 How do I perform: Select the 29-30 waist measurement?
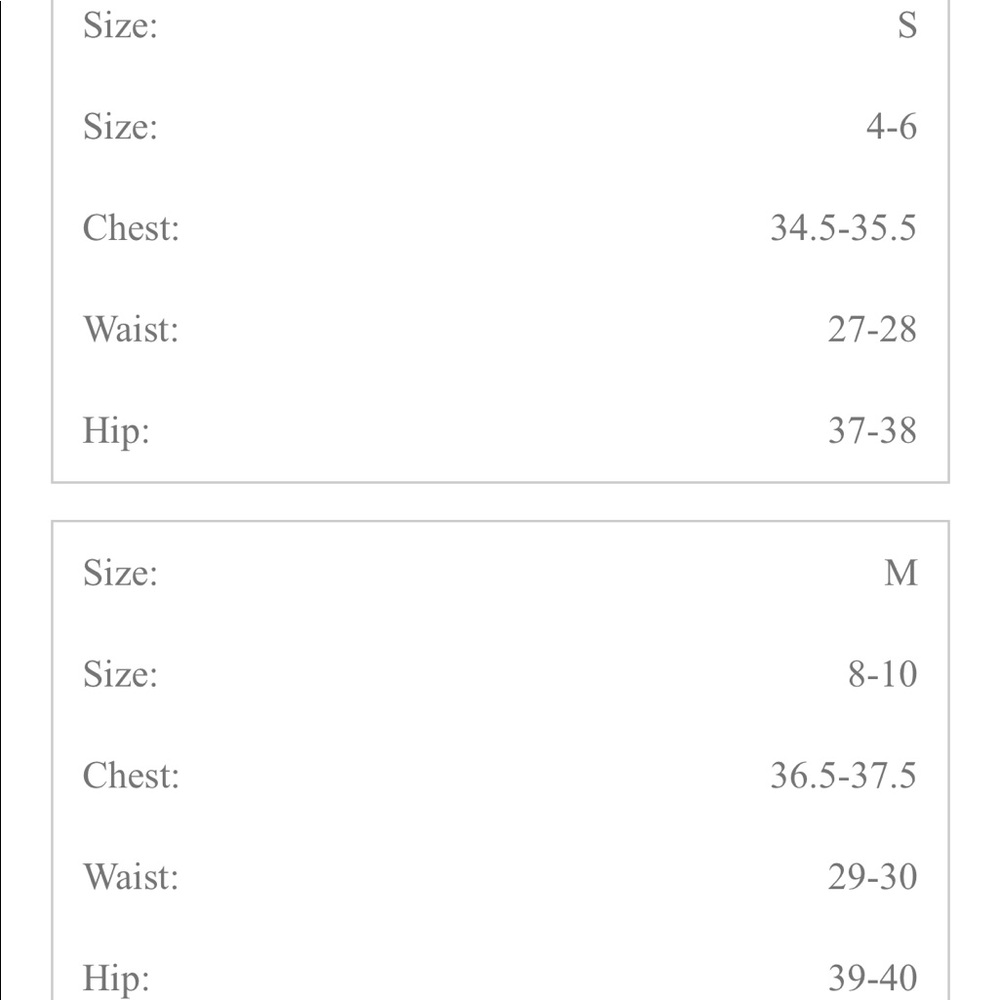(x=872, y=877)
